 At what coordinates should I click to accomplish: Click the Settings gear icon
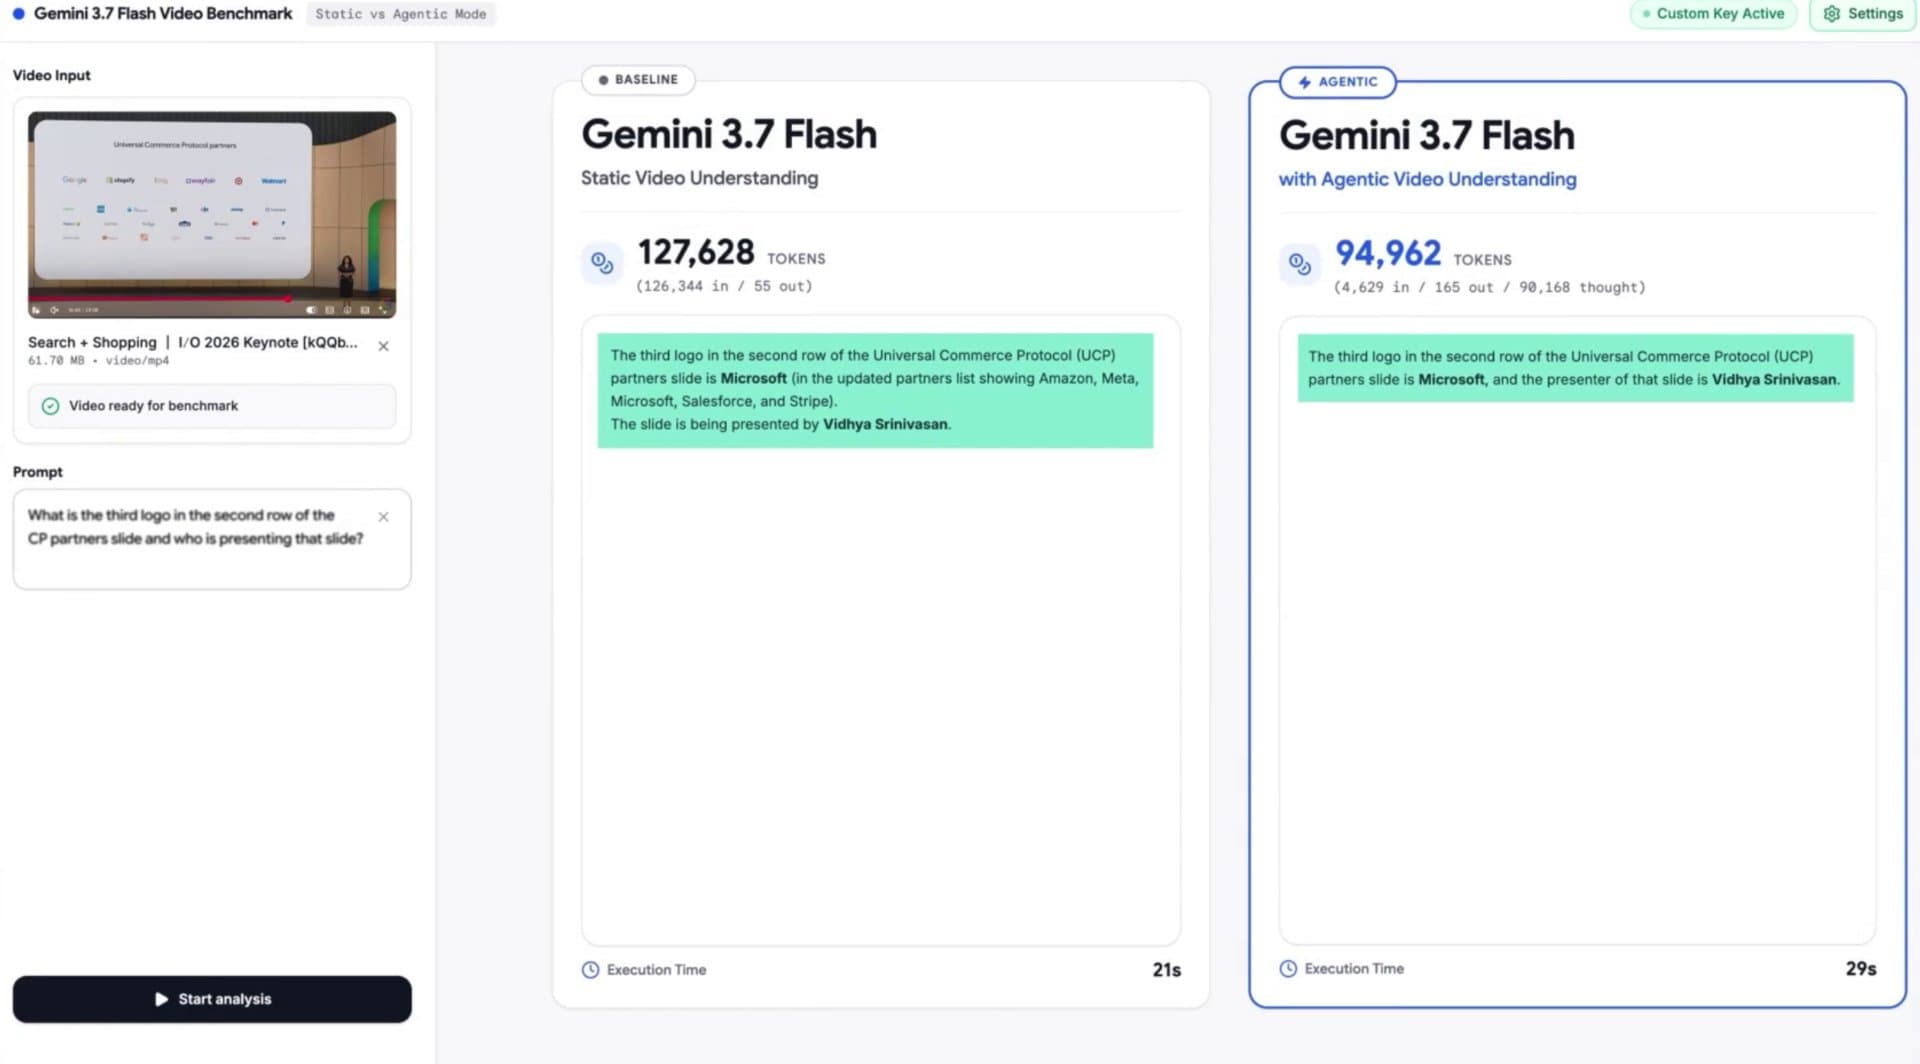[x=1831, y=14]
